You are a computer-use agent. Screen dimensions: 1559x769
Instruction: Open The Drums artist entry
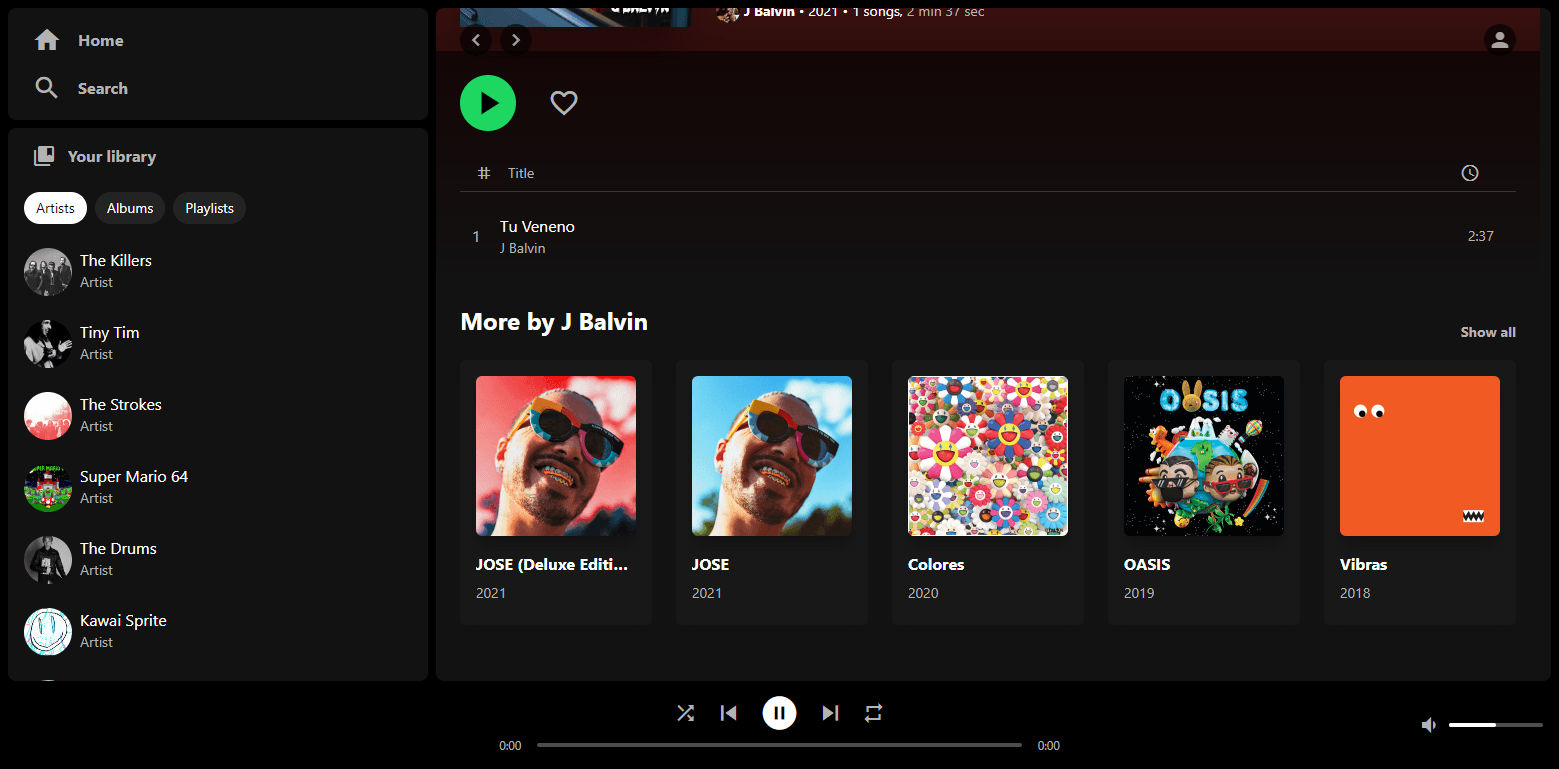(218, 560)
